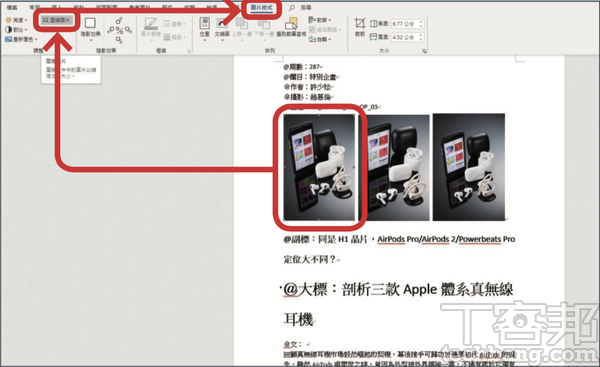Image resolution: width=600 pixels, height=367 pixels.
Task: Select the rightmost earphones picture in document
Action: (x=469, y=167)
